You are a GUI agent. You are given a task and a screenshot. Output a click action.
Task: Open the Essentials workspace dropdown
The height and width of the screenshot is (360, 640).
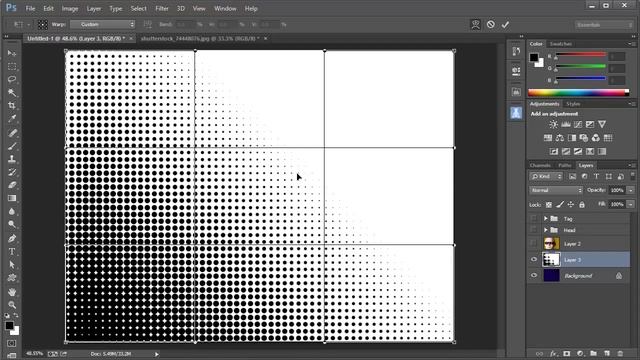click(x=604, y=25)
